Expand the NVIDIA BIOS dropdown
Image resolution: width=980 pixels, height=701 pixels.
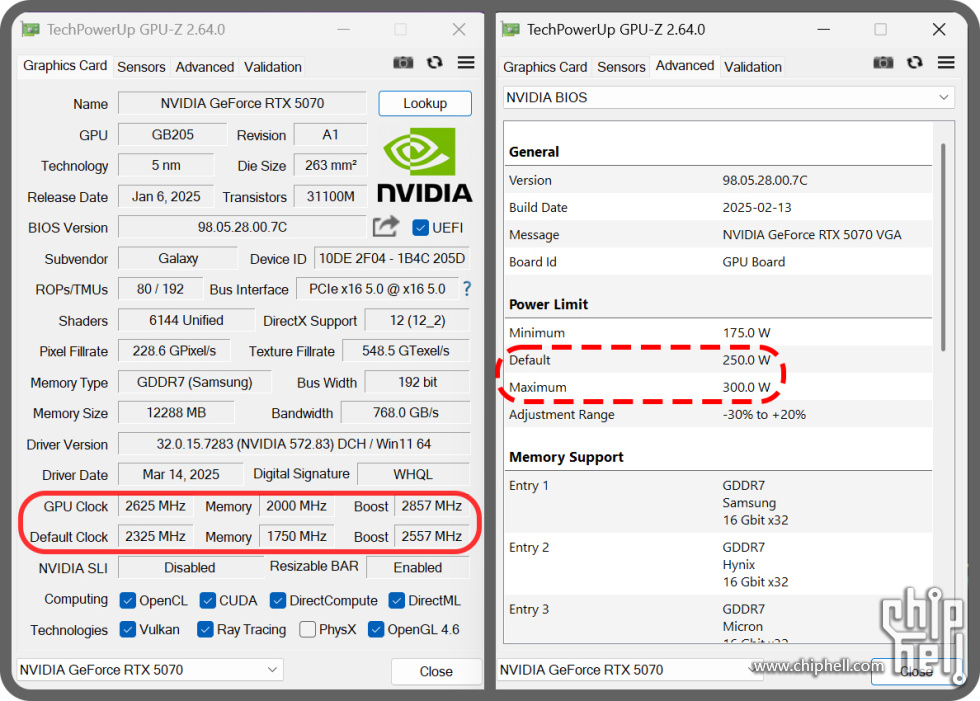(729, 97)
